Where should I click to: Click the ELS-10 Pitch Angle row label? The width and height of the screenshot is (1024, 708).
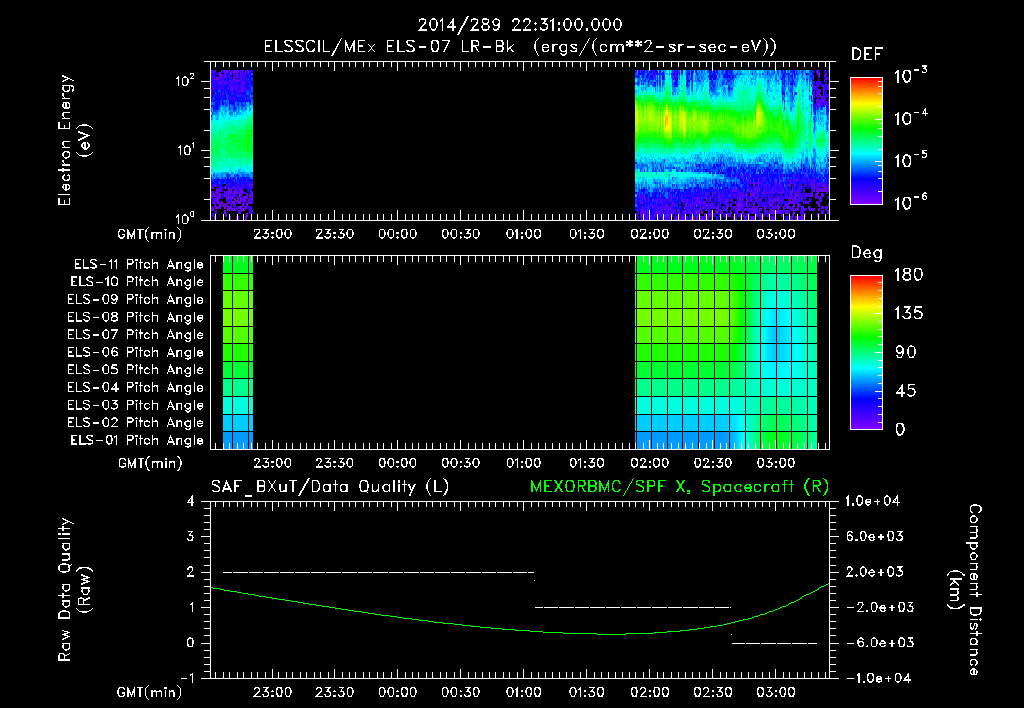click(x=137, y=282)
